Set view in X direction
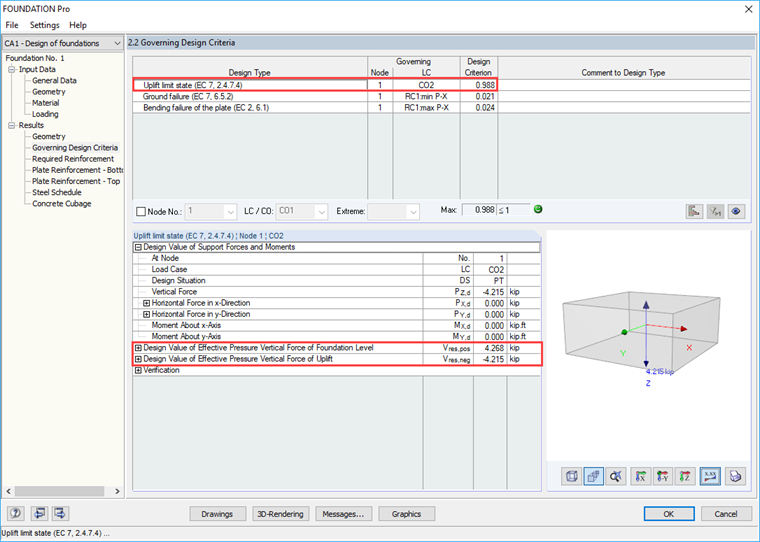 tap(640, 477)
